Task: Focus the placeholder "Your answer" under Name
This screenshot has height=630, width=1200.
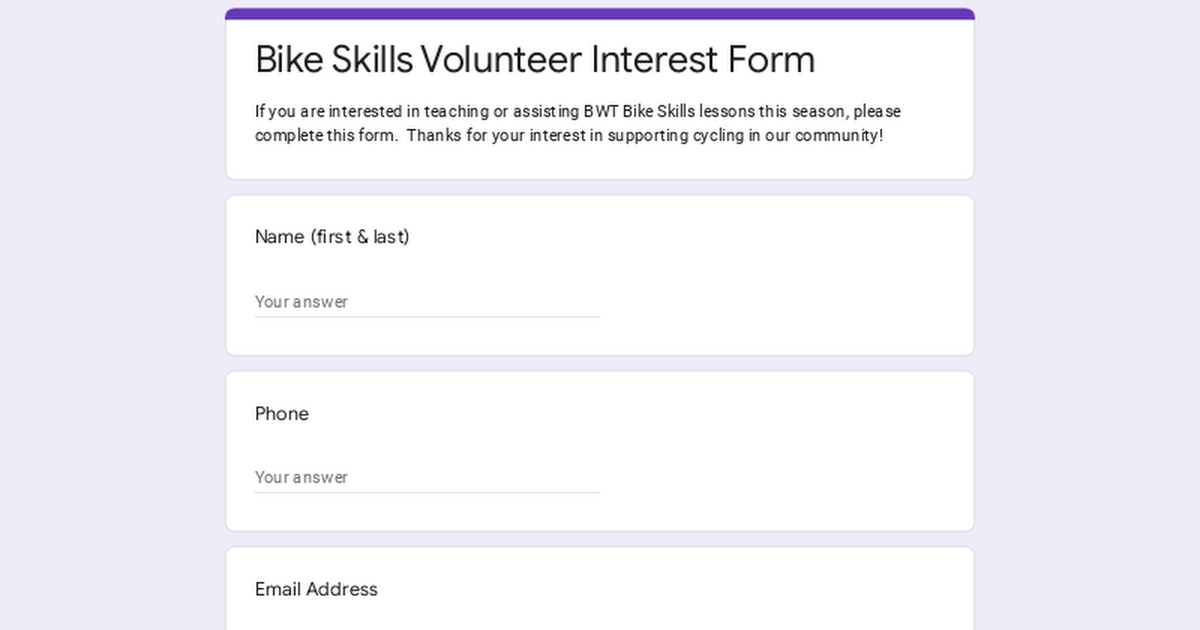Action: pos(301,301)
